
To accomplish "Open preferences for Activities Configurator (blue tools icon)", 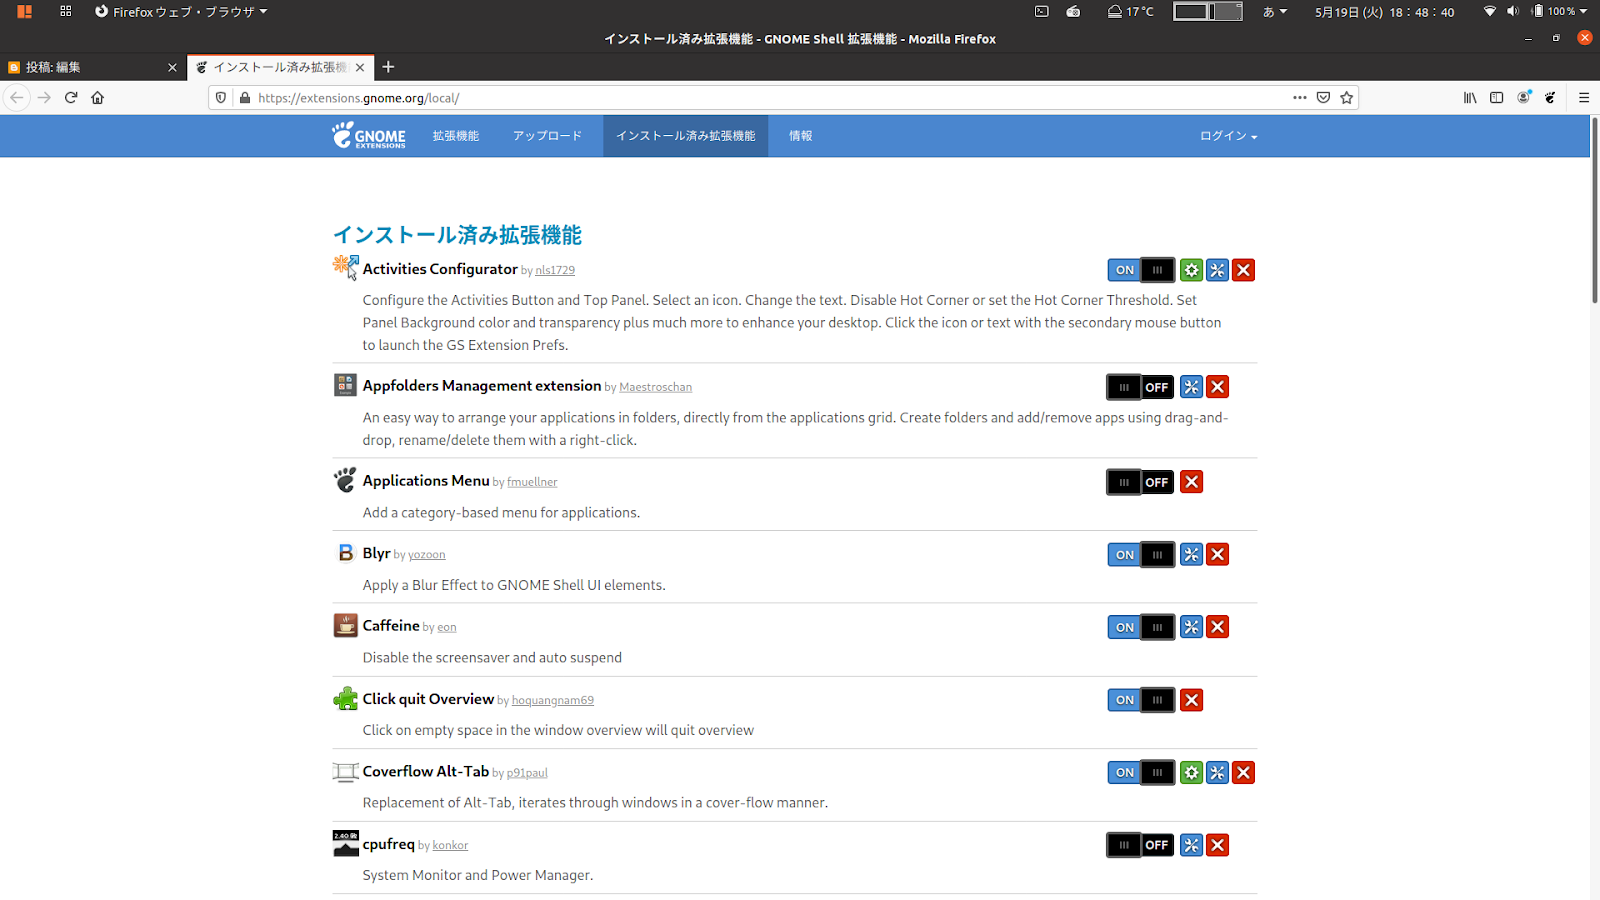I will click(x=1217, y=270).
